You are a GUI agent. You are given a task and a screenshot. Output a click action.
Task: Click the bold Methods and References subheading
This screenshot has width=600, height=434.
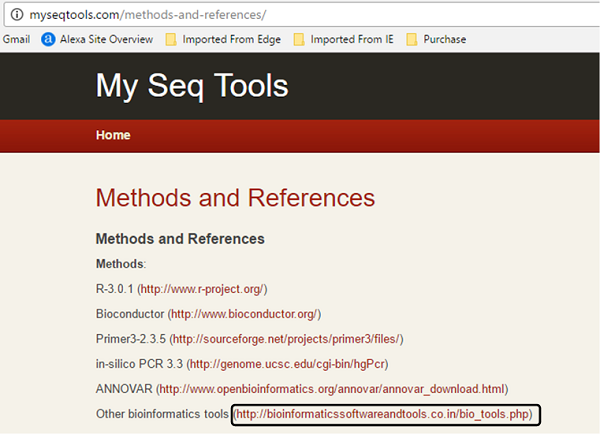pyautogui.click(x=180, y=239)
